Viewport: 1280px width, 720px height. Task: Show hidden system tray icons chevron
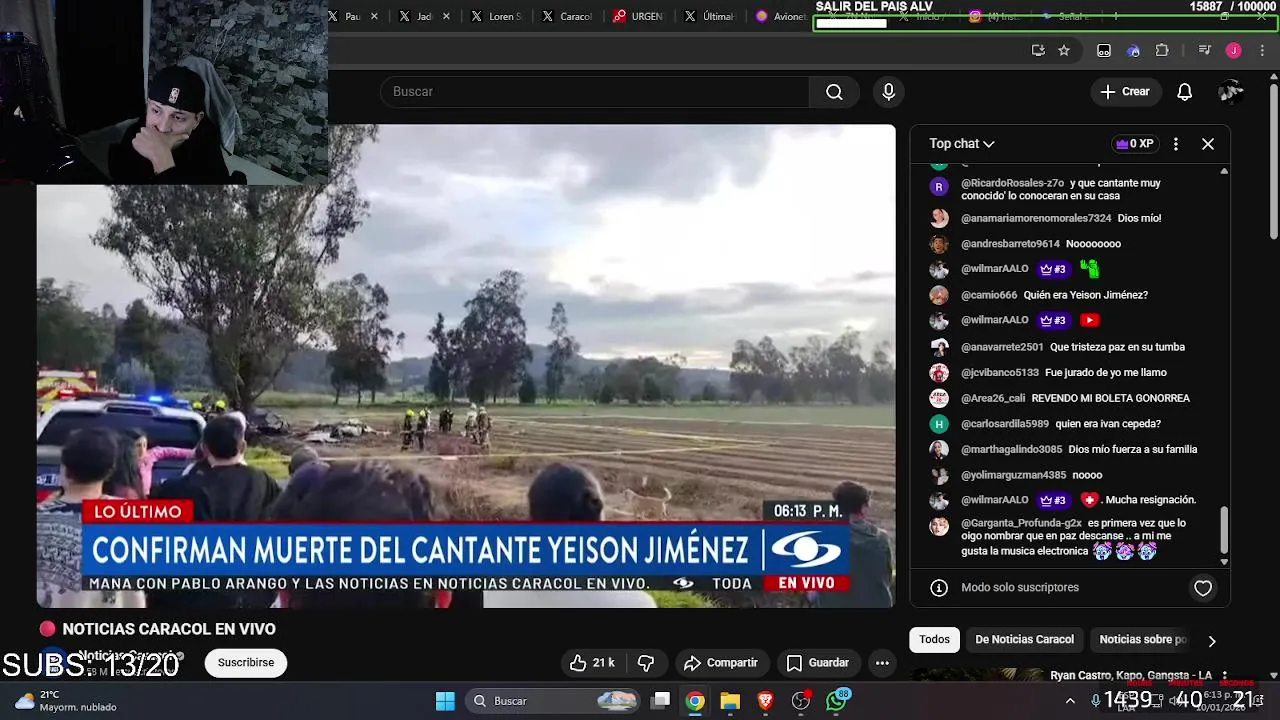(1070, 701)
